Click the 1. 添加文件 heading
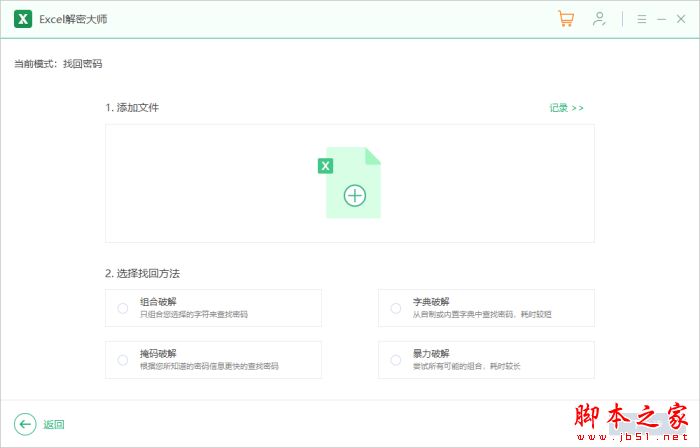This screenshot has width=700, height=448. pos(132,108)
